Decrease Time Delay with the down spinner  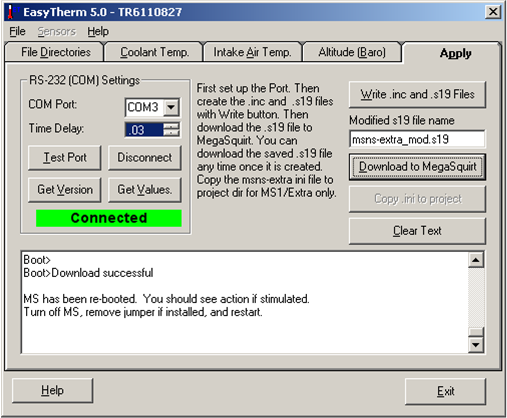click(172, 133)
